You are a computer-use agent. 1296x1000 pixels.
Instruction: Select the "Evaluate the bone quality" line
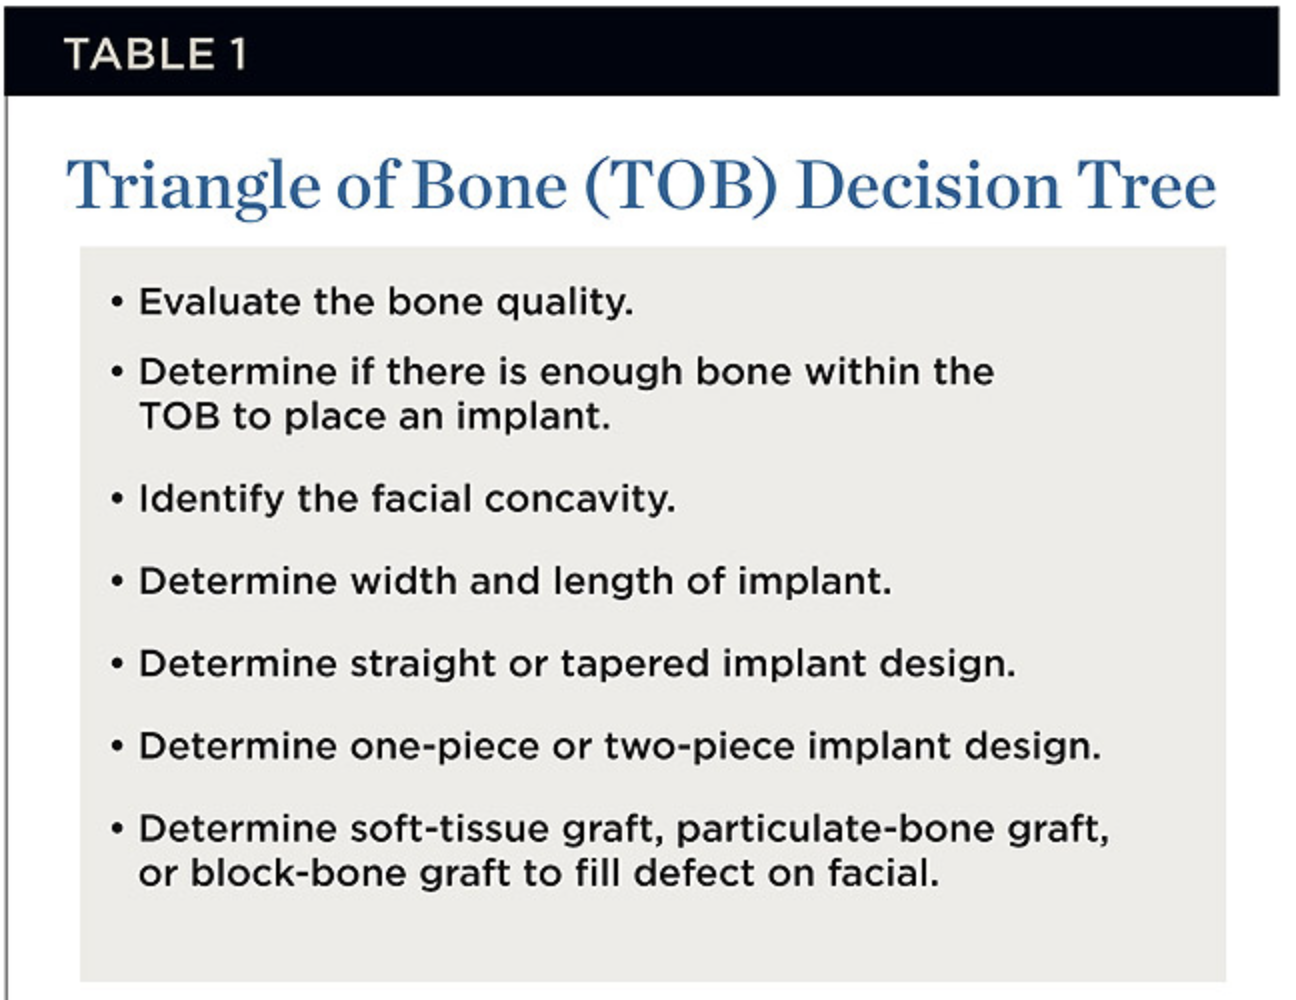(385, 302)
